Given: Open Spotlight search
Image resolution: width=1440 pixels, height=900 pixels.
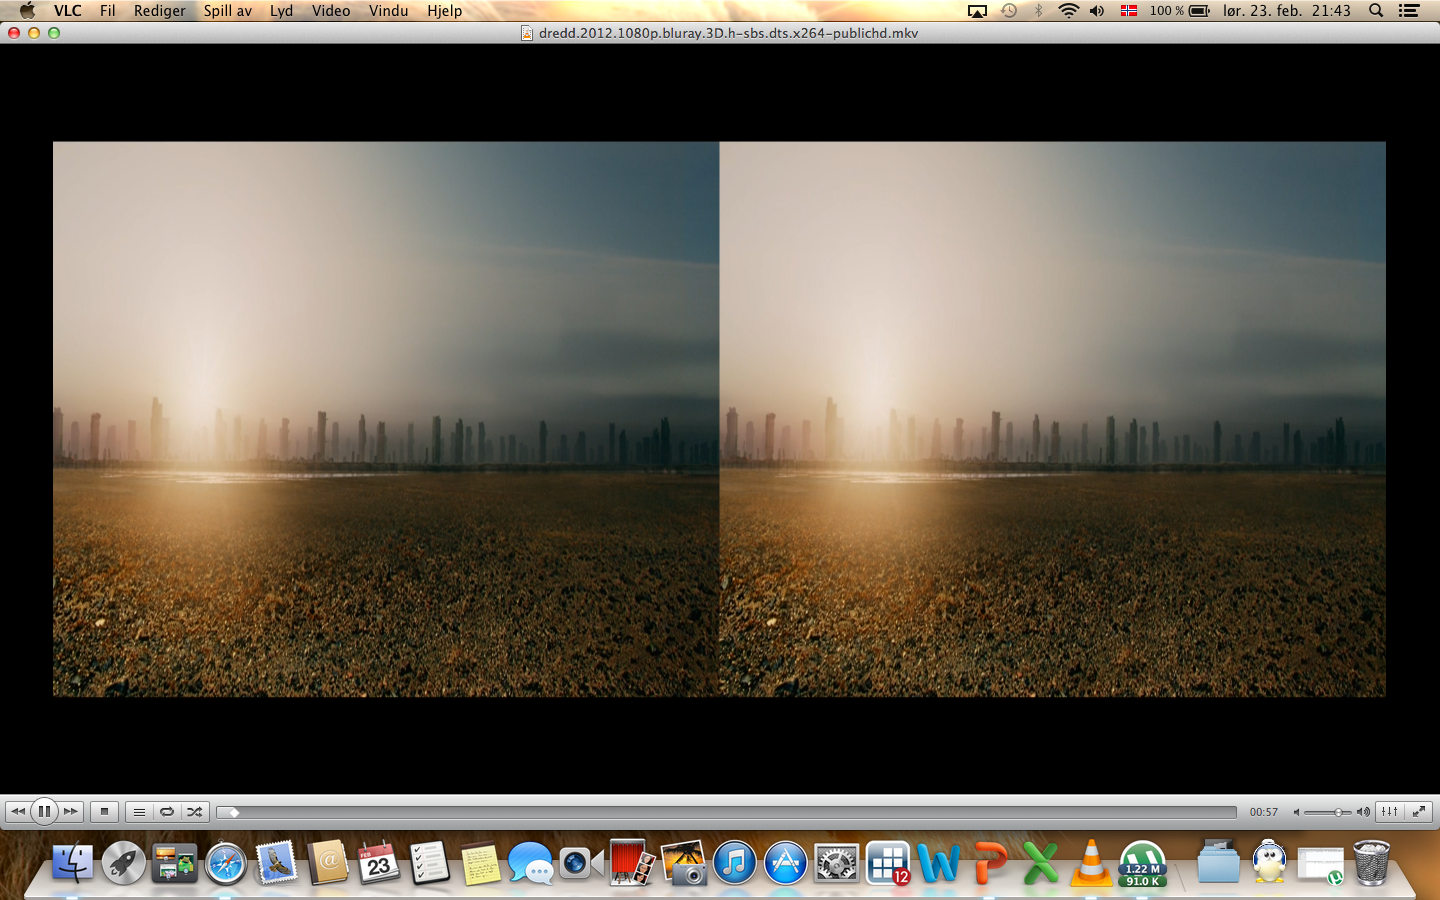Looking at the screenshot, I should (1376, 11).
